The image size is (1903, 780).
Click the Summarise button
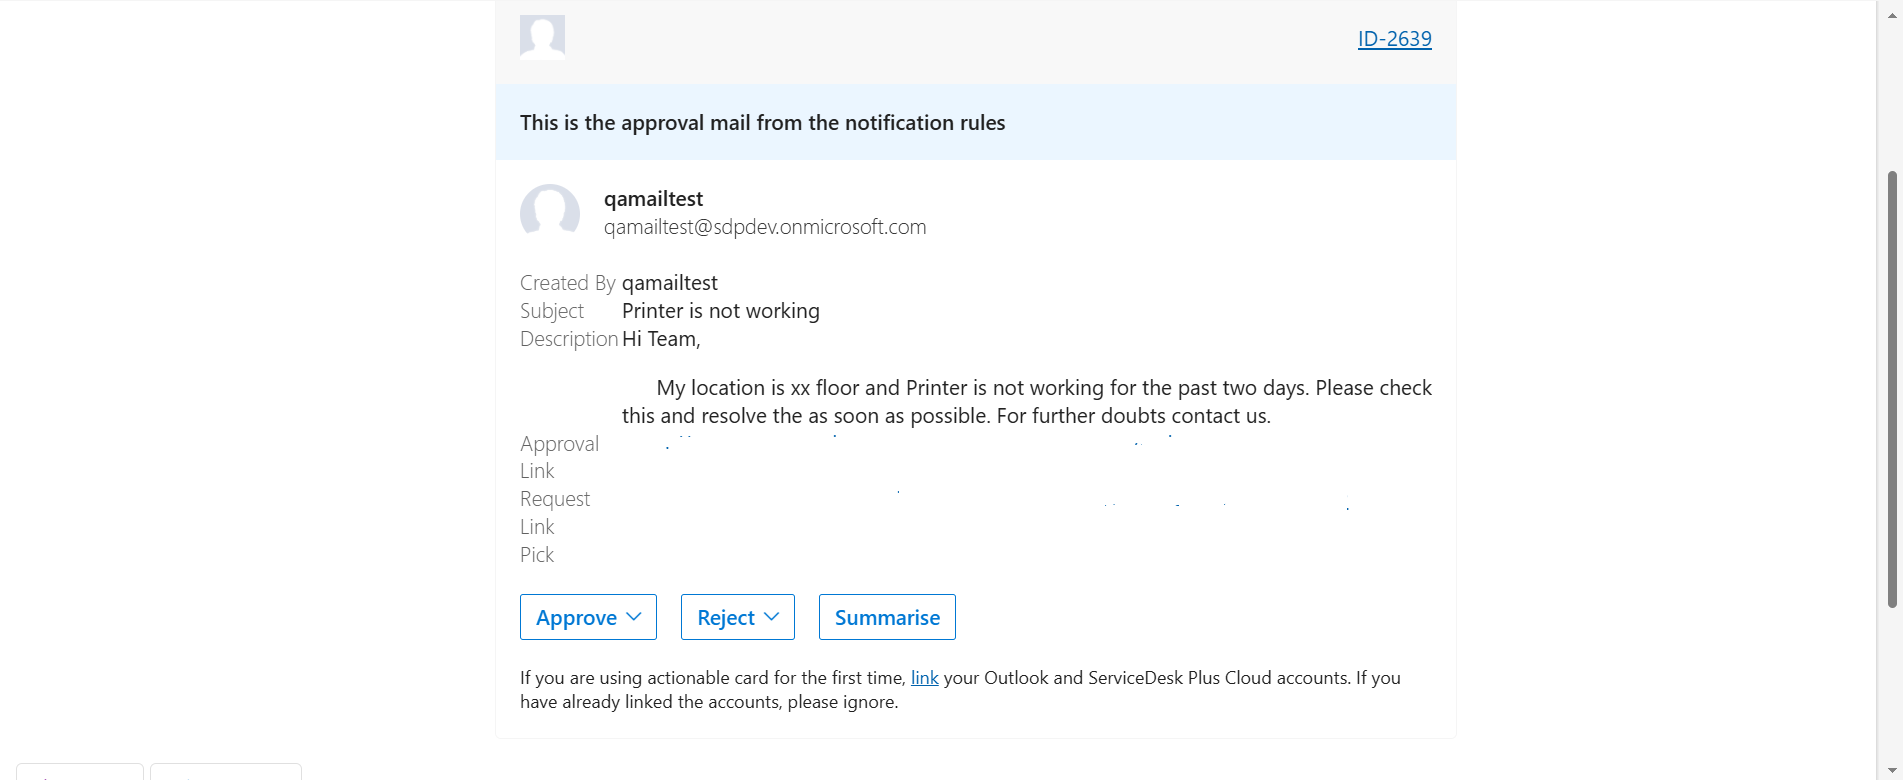886,617
